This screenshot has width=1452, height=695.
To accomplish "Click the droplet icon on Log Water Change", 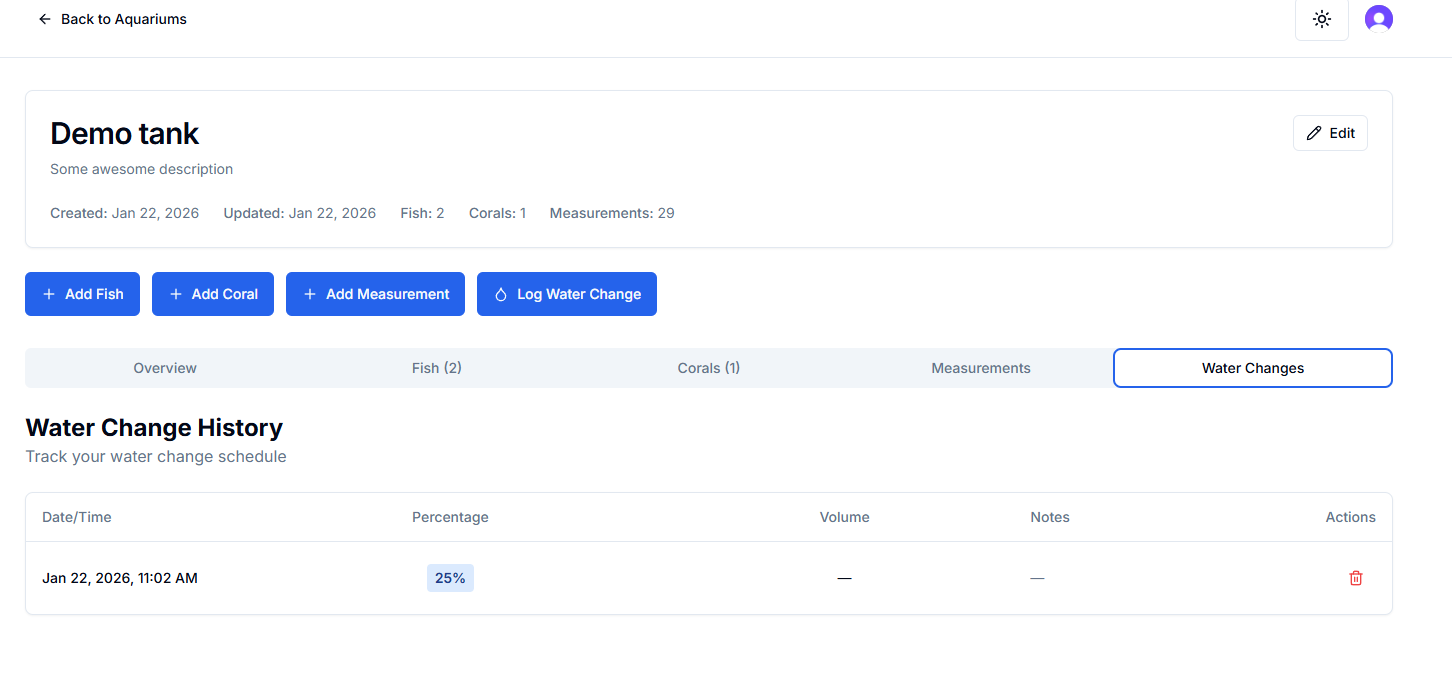I will (501, 294).
